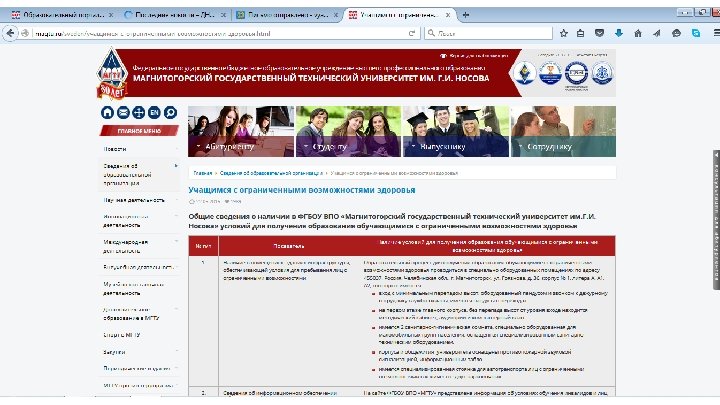
Task: Click the site home round icon
Action: point(107,112)
